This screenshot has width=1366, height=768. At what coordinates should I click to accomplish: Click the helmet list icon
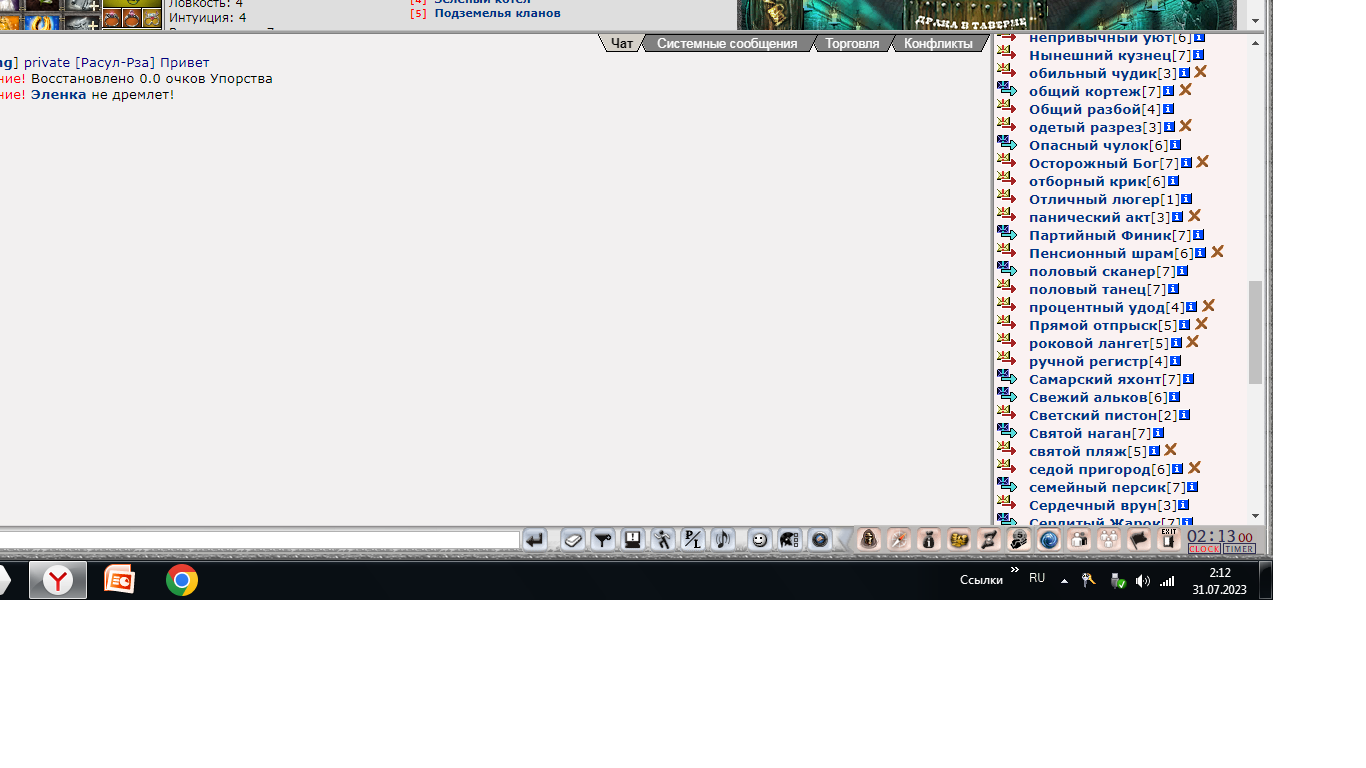point(789,540)
